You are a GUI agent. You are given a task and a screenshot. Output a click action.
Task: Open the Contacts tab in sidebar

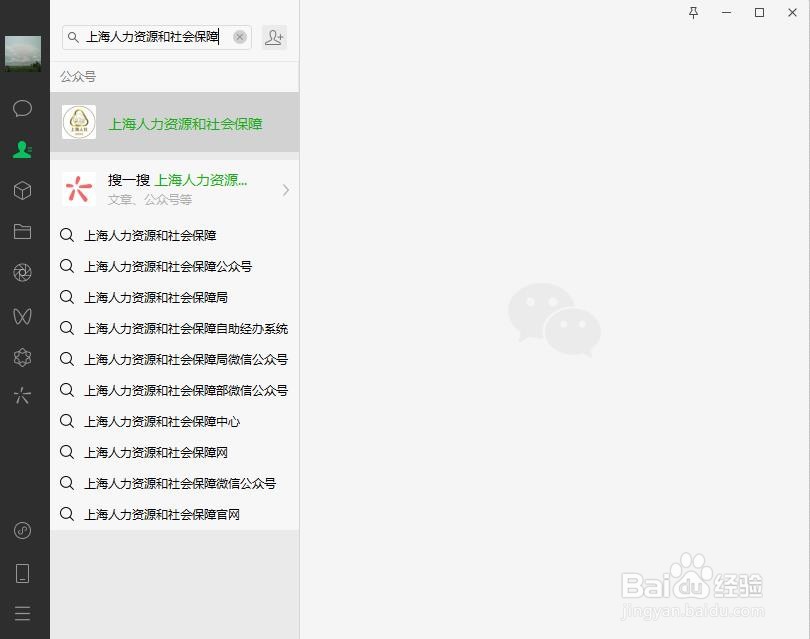[22, 149]
